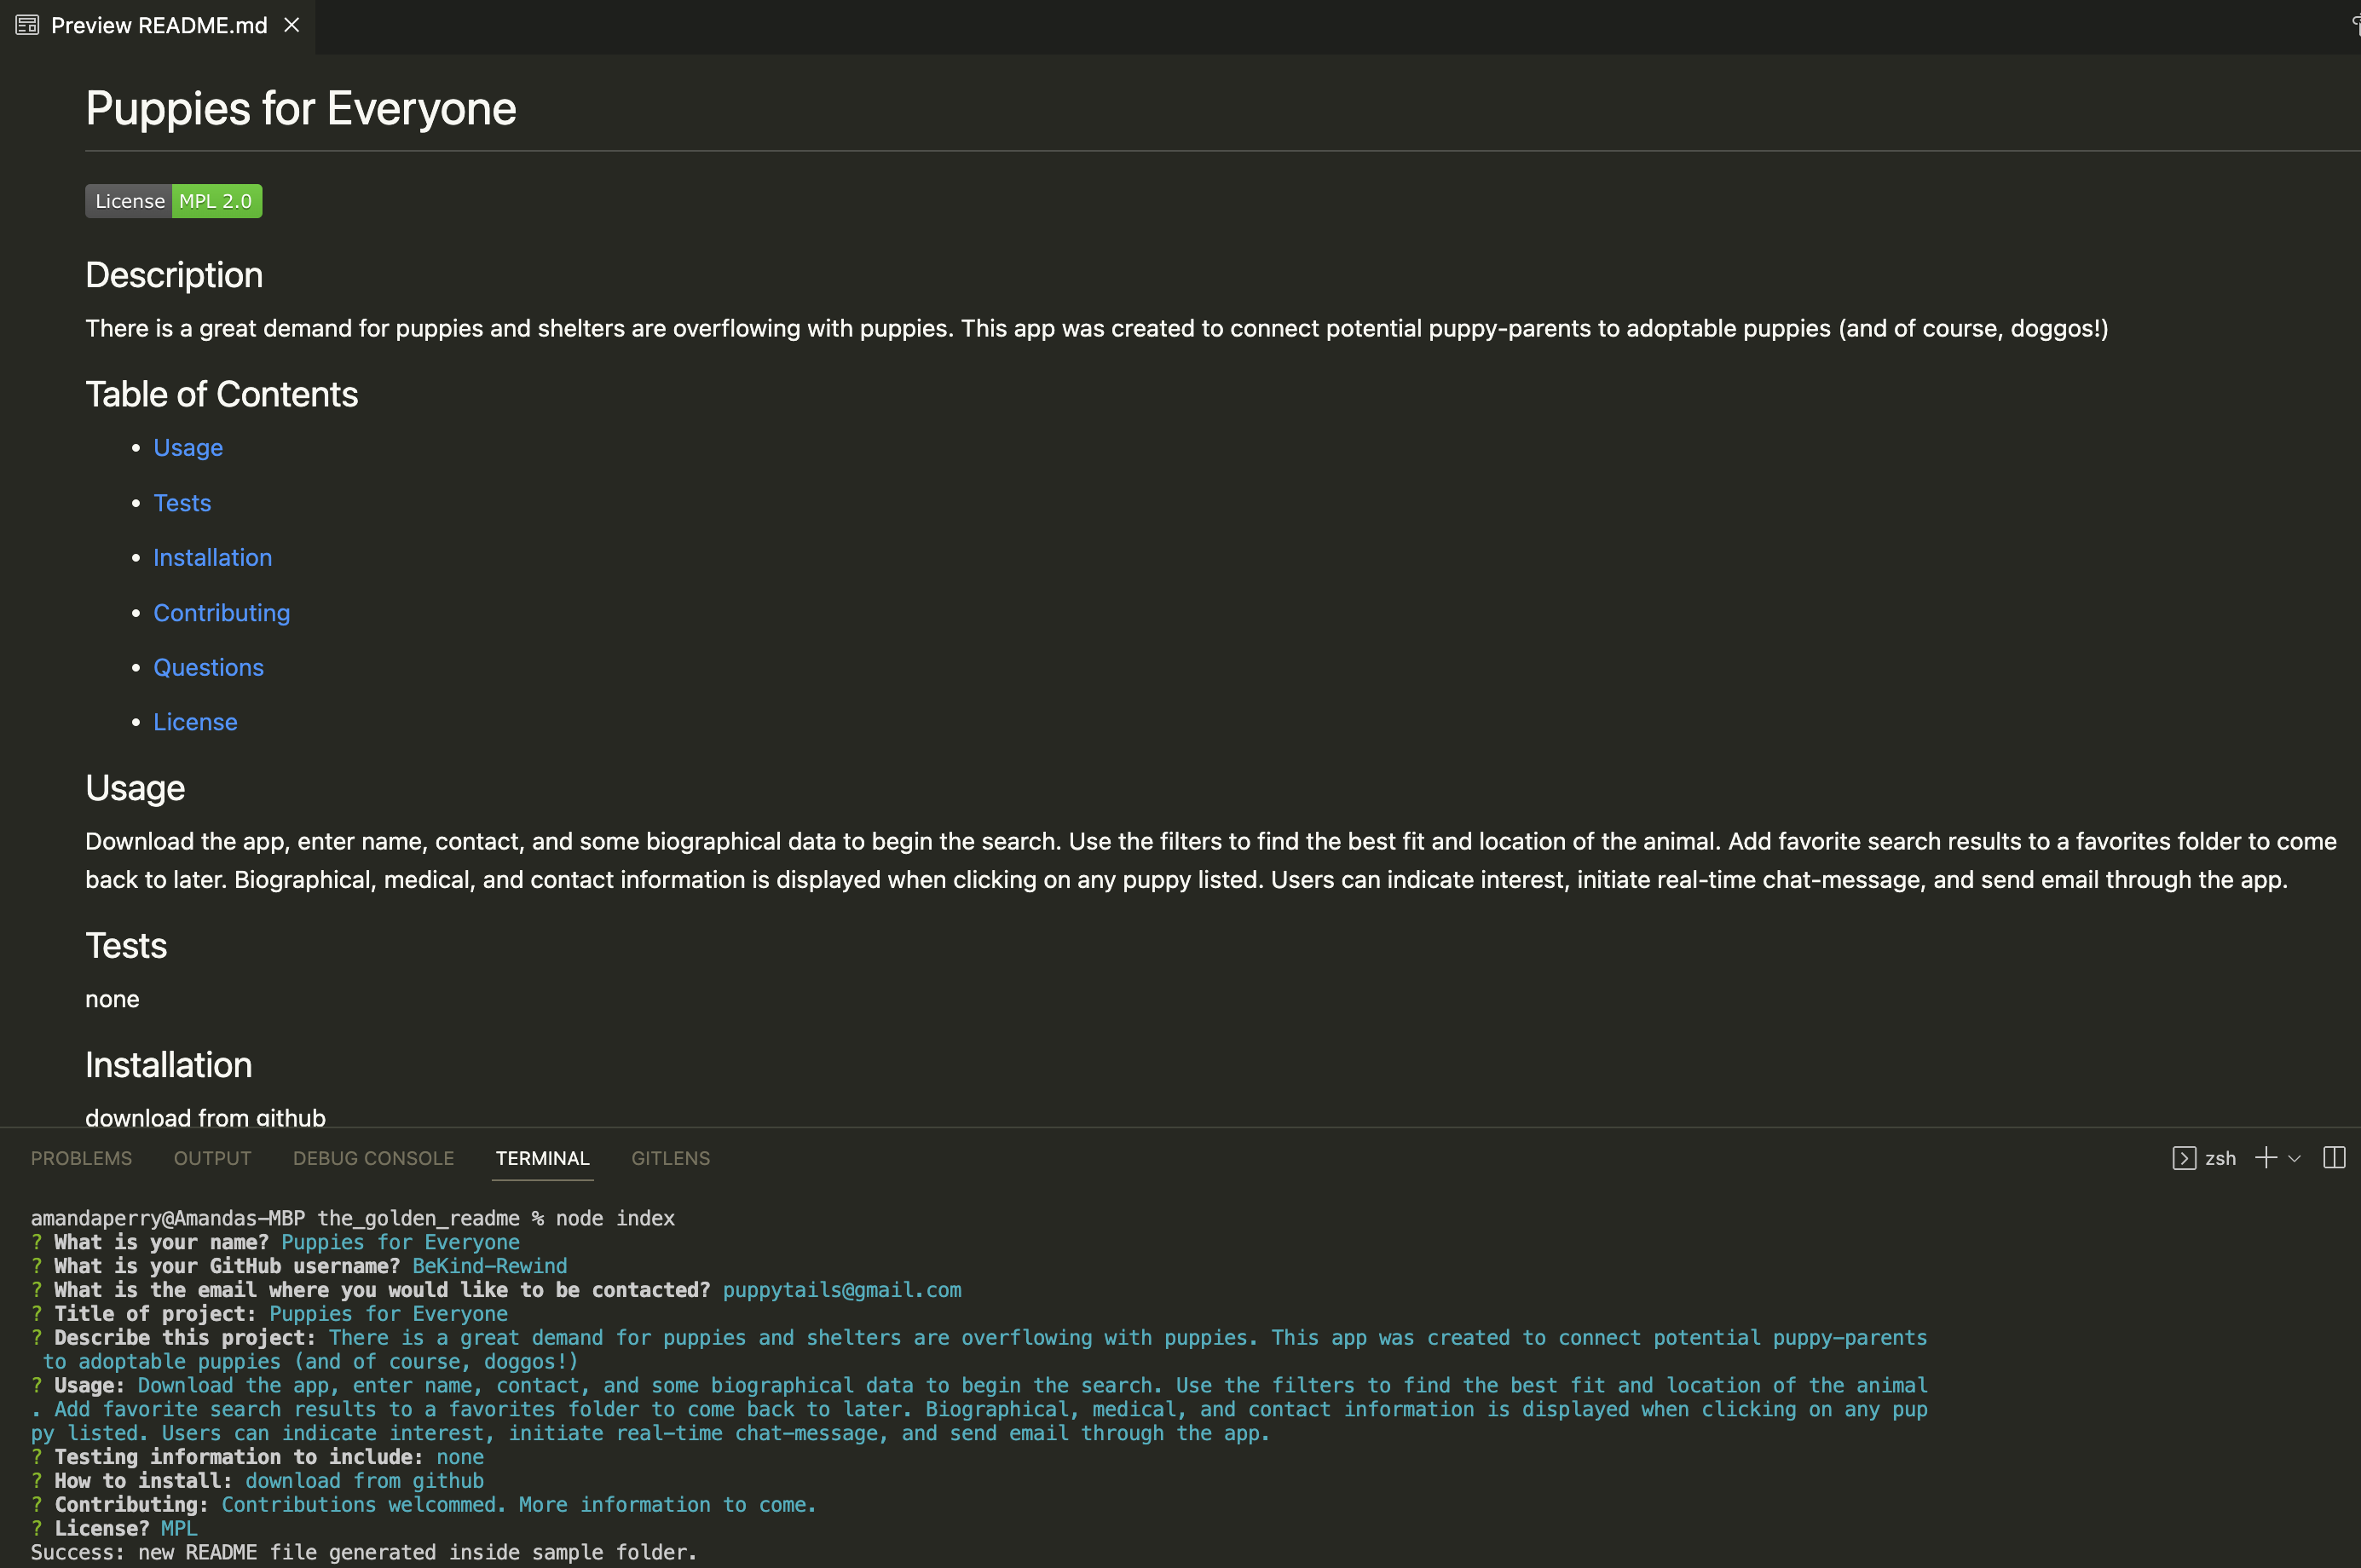Click the License link in contents
The width and height of the screenshot is (2361, 1568).
pyautogui.click(x=195, y=722)
